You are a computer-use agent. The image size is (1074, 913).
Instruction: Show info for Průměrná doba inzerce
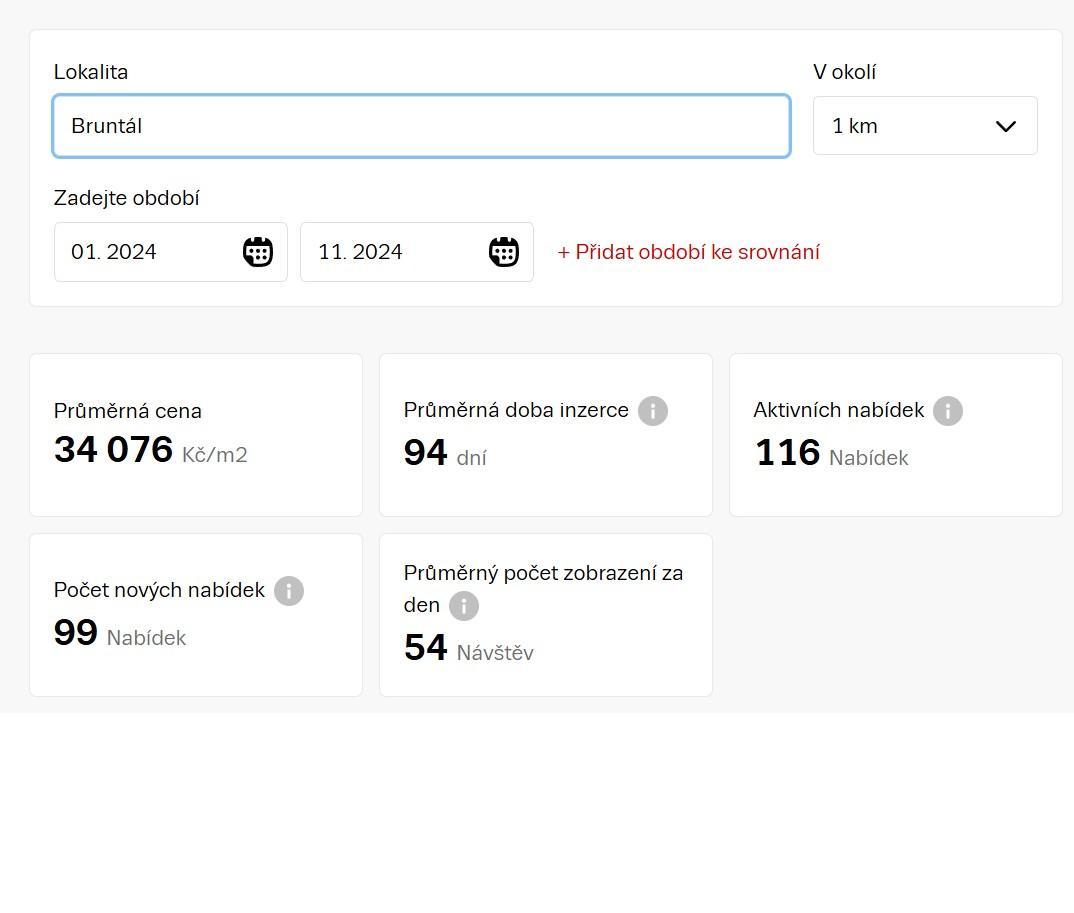coord(653,411)
